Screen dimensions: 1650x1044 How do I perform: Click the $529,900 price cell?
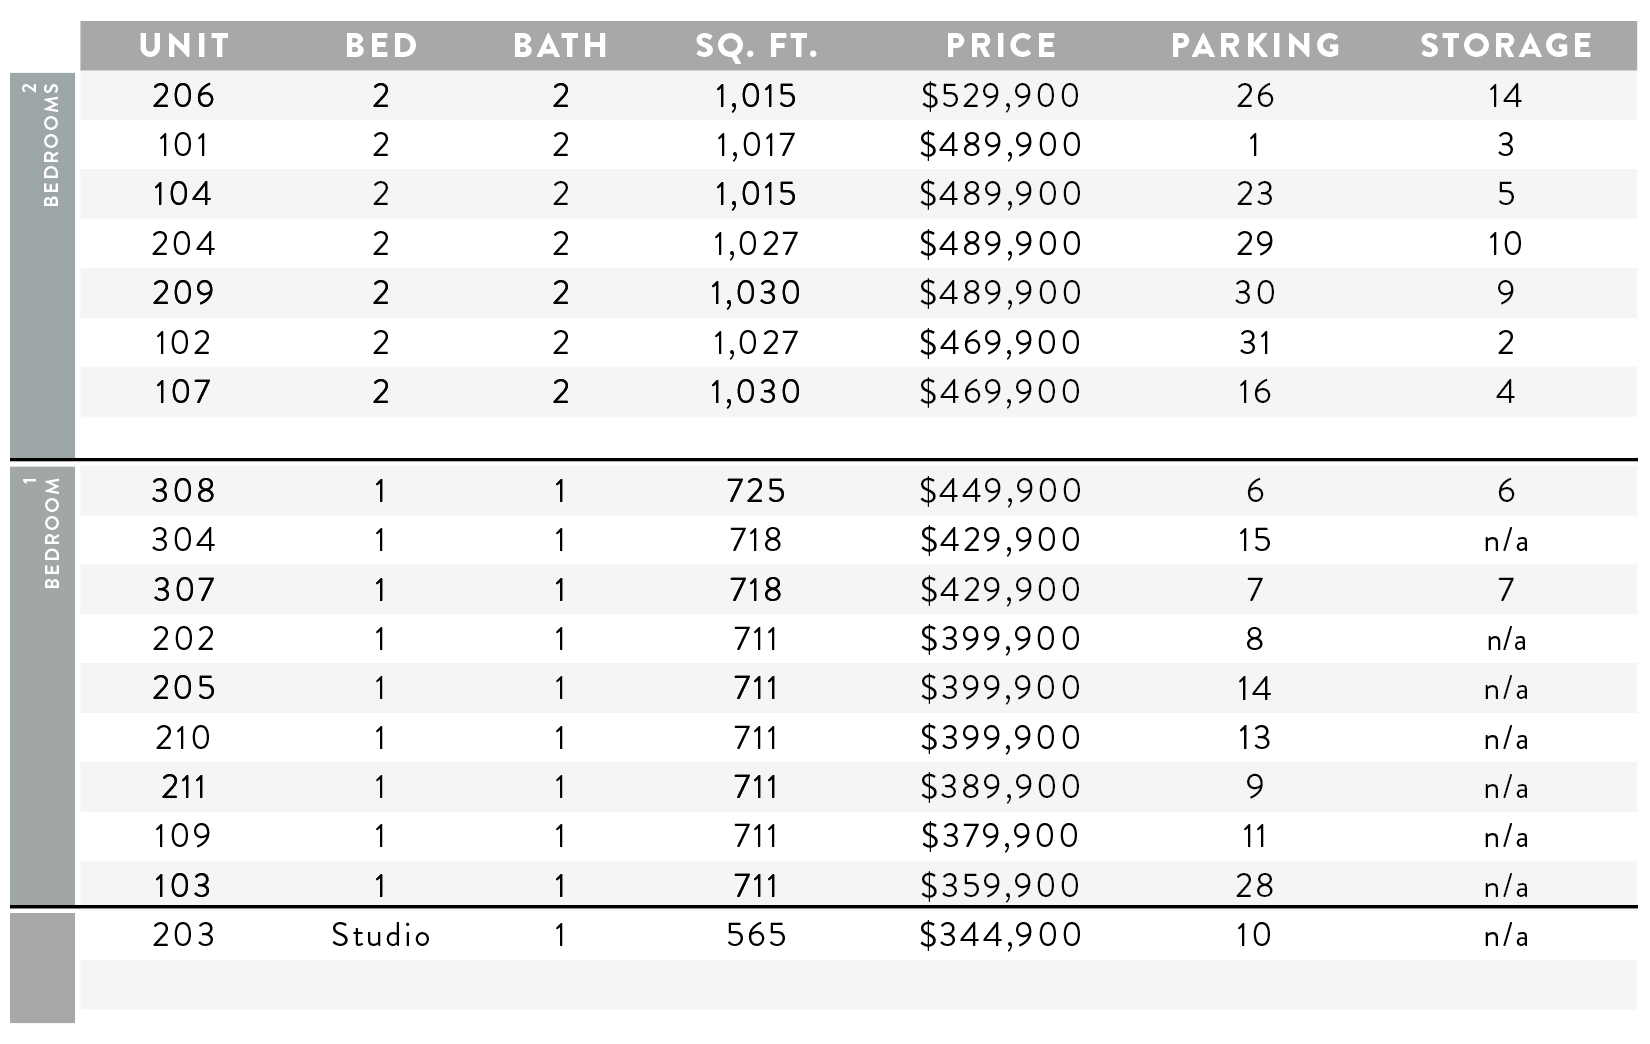click(x=1001, y=96)
